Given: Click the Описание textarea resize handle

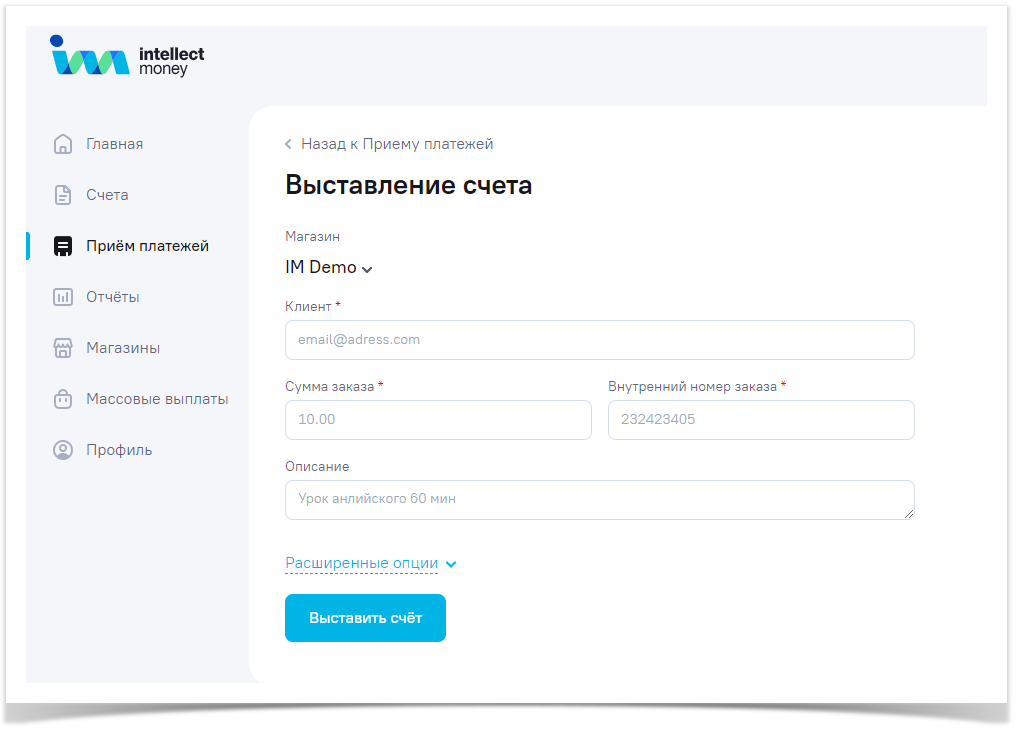Looking at the screenshot, I should [909, 514].
